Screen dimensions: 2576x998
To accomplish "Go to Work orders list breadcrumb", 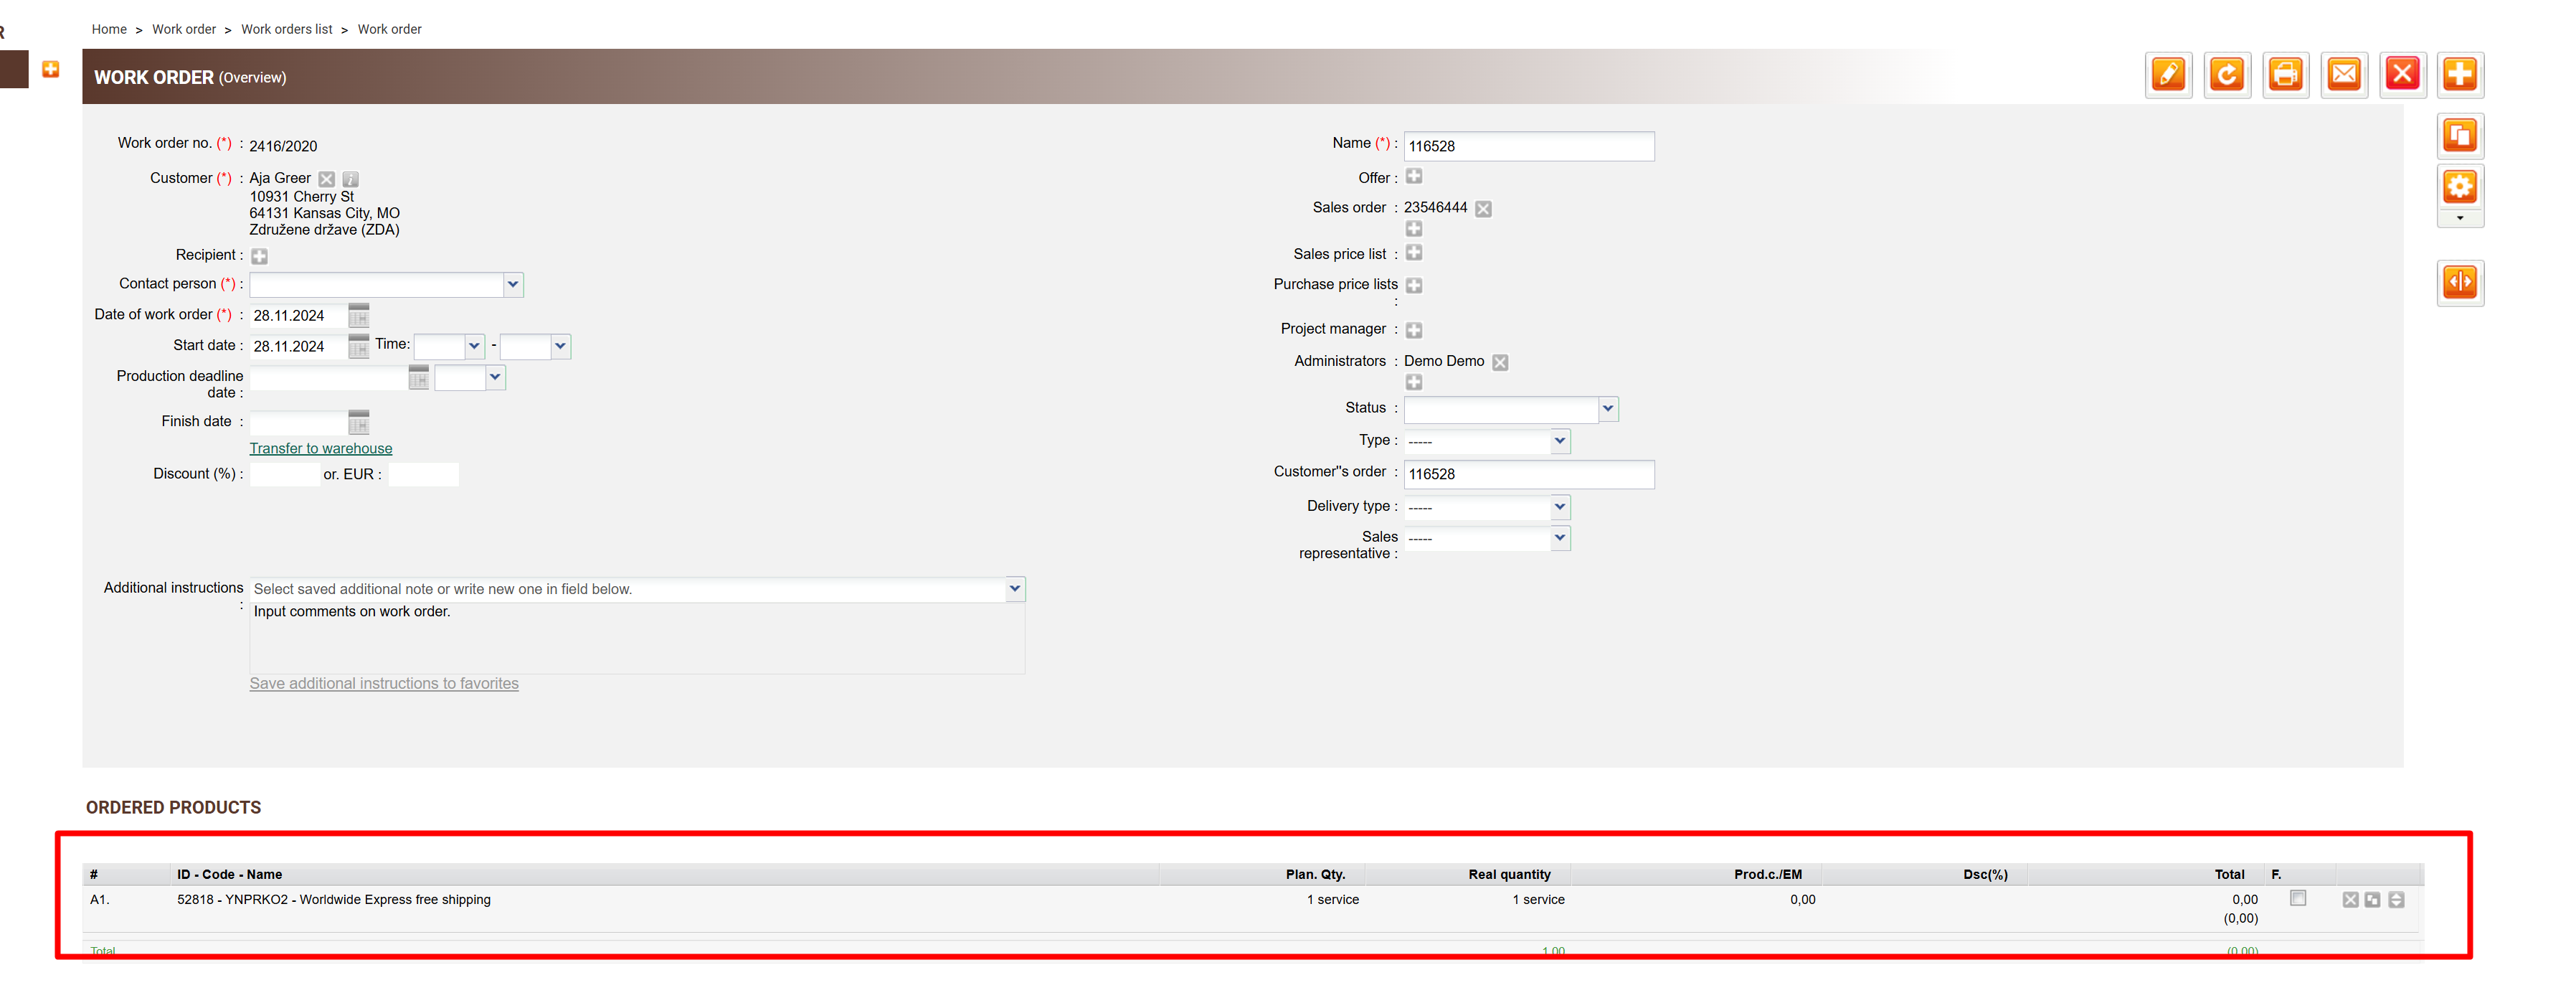I will (x=286, y=29).
